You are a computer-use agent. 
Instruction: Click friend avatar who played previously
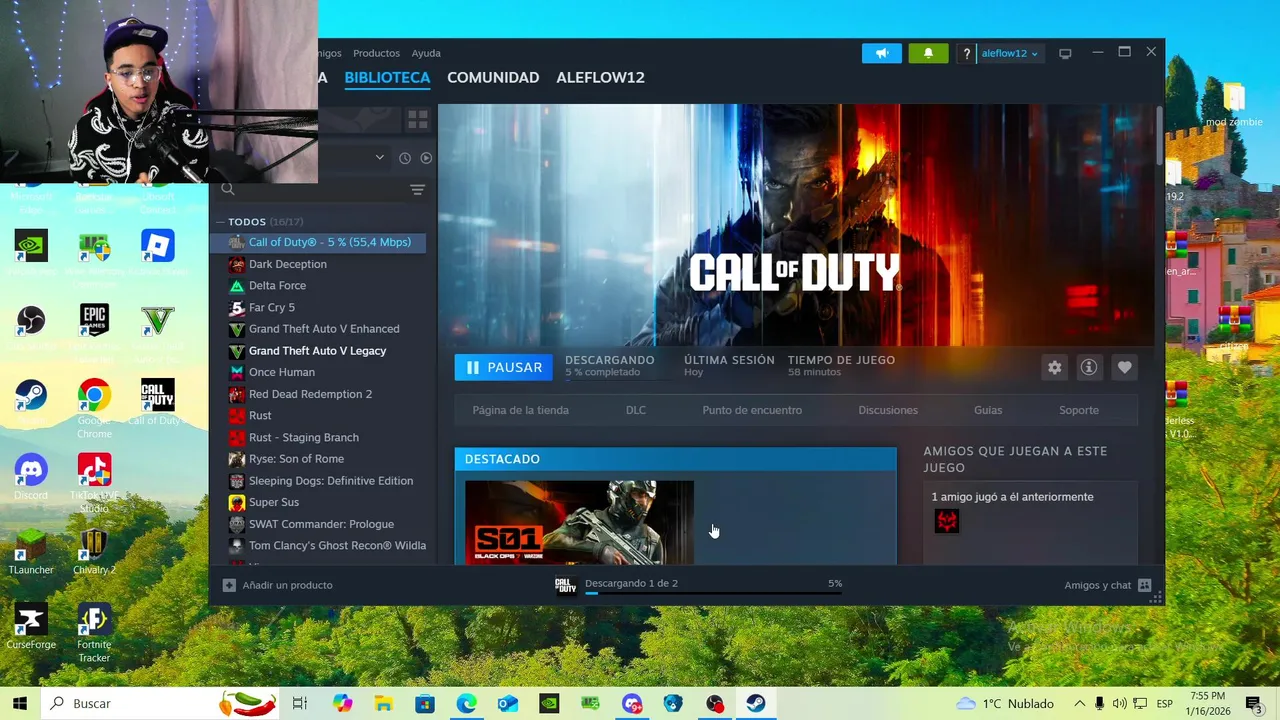tap(946, 521)
